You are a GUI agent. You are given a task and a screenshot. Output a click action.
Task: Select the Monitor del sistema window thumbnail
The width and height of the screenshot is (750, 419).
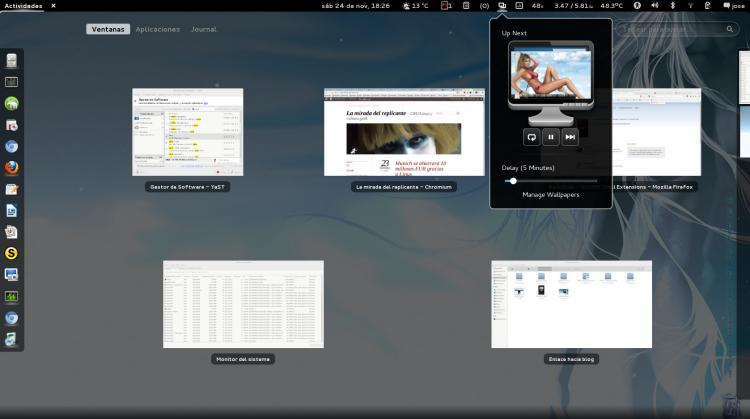pyautogui.click(x=243, y=304)
